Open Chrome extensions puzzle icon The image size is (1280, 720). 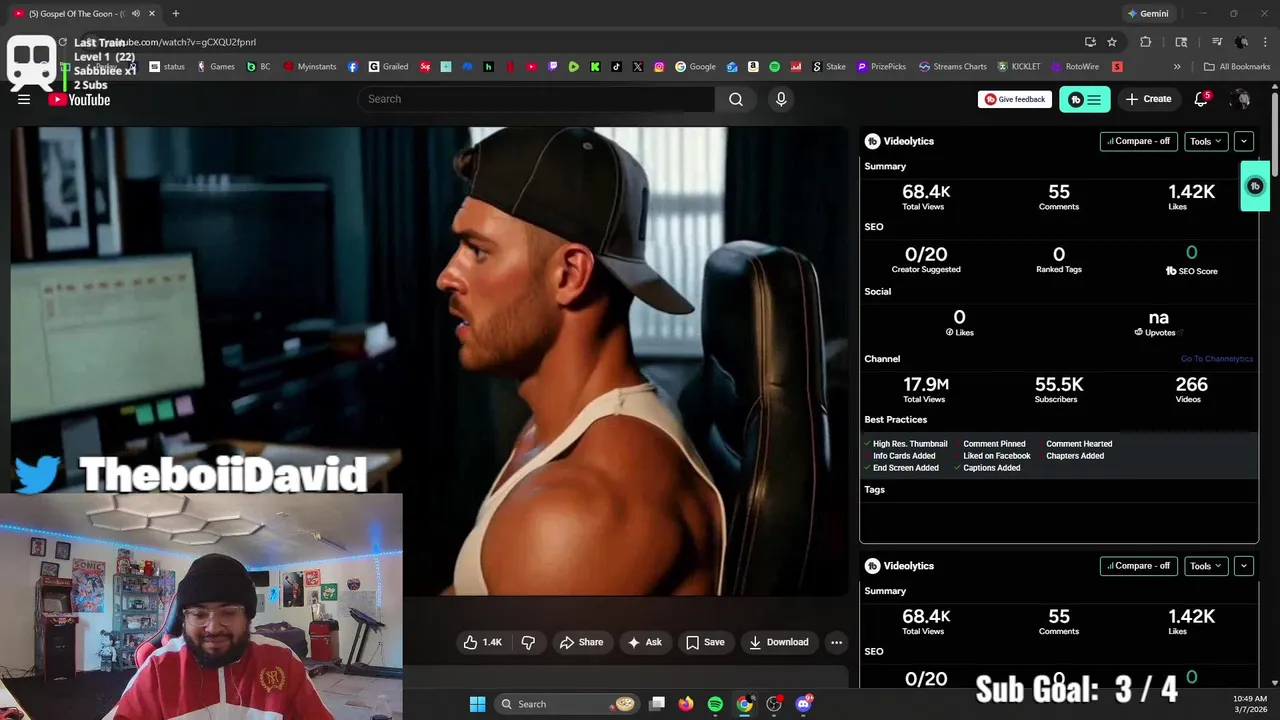pyautogui.click(x=1145, y=42)
